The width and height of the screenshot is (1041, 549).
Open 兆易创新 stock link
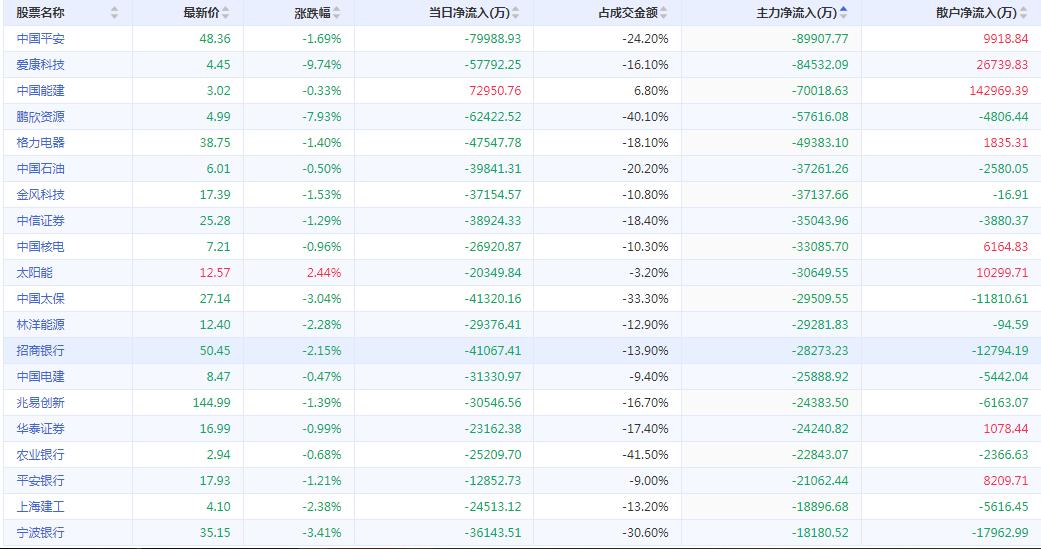40,402
